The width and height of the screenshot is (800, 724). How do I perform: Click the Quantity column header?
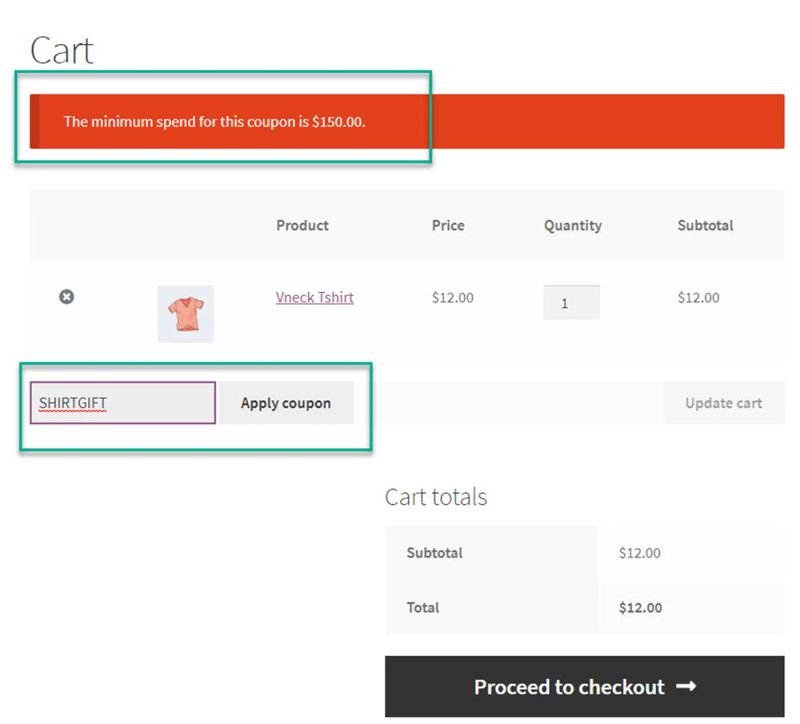[572, 225]
